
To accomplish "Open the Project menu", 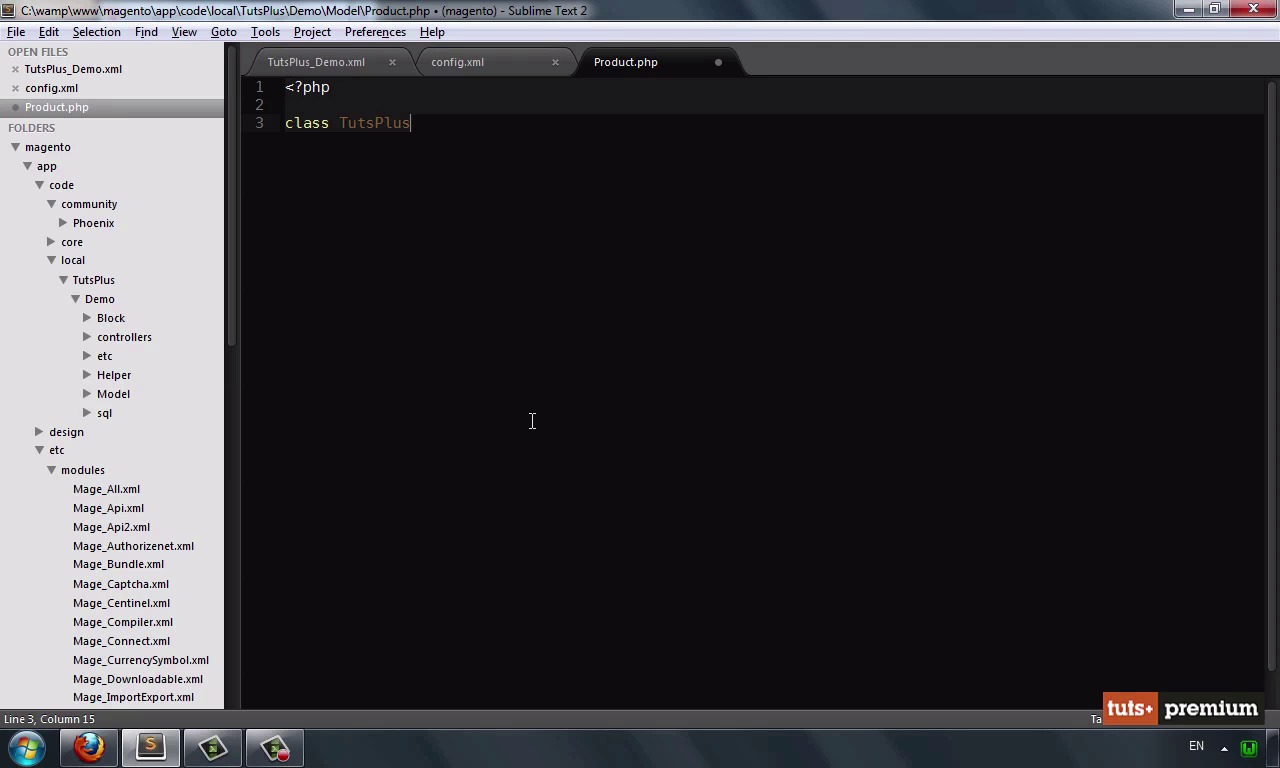I will coord(312,32).
